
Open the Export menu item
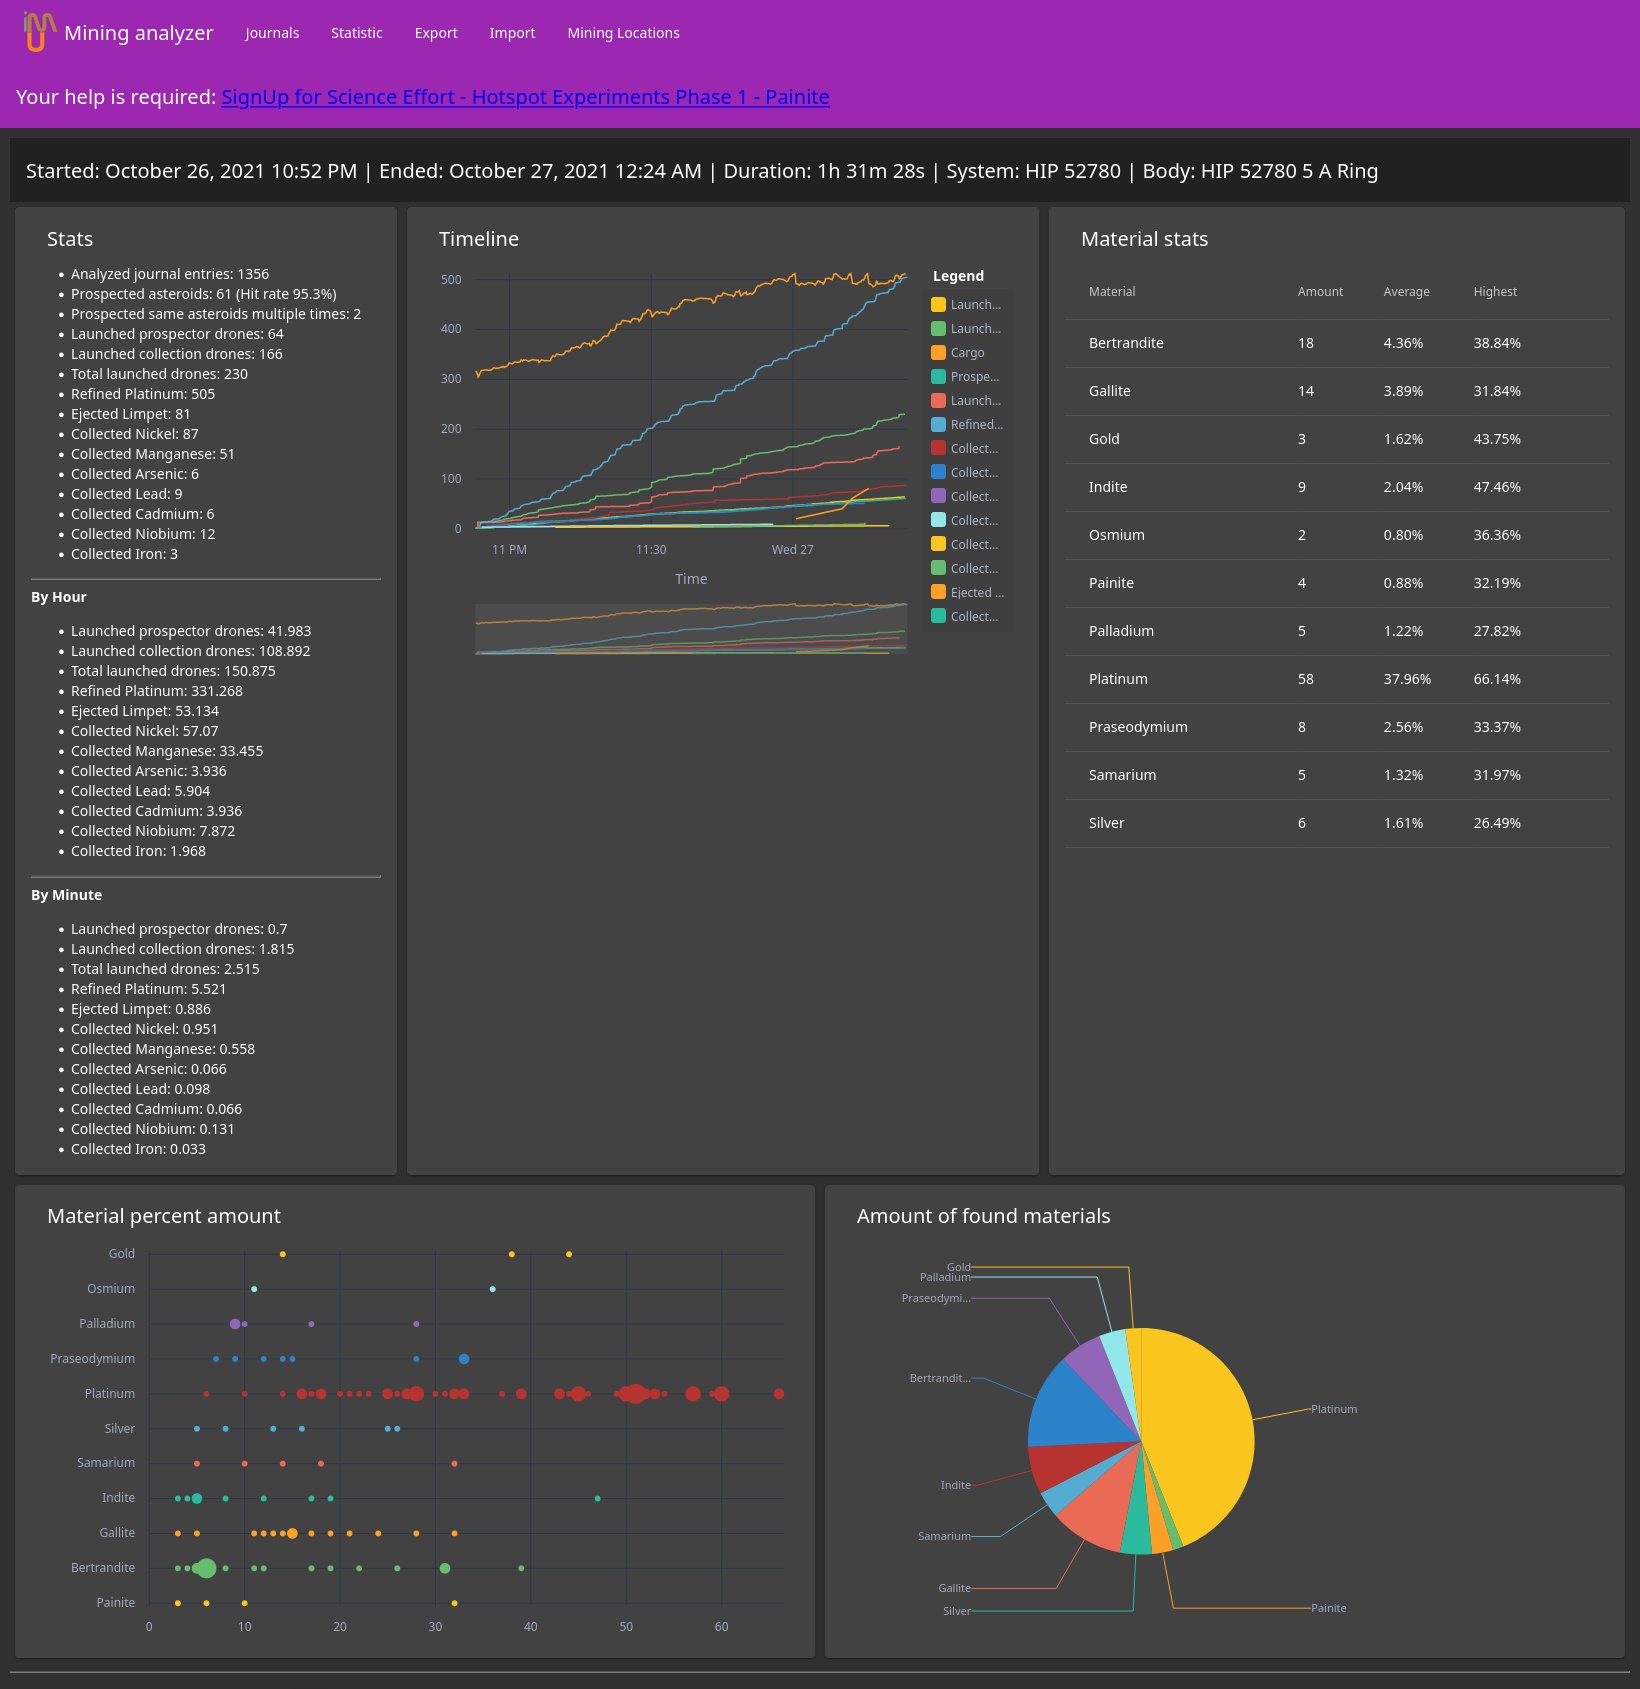coord(436,33)
